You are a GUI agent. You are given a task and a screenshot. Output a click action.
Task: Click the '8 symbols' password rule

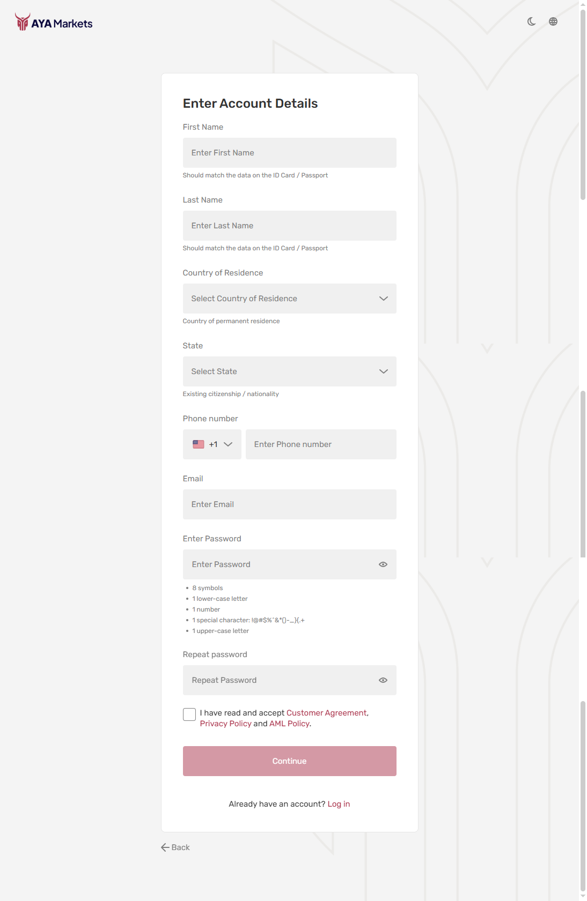(x=207, y=588)
